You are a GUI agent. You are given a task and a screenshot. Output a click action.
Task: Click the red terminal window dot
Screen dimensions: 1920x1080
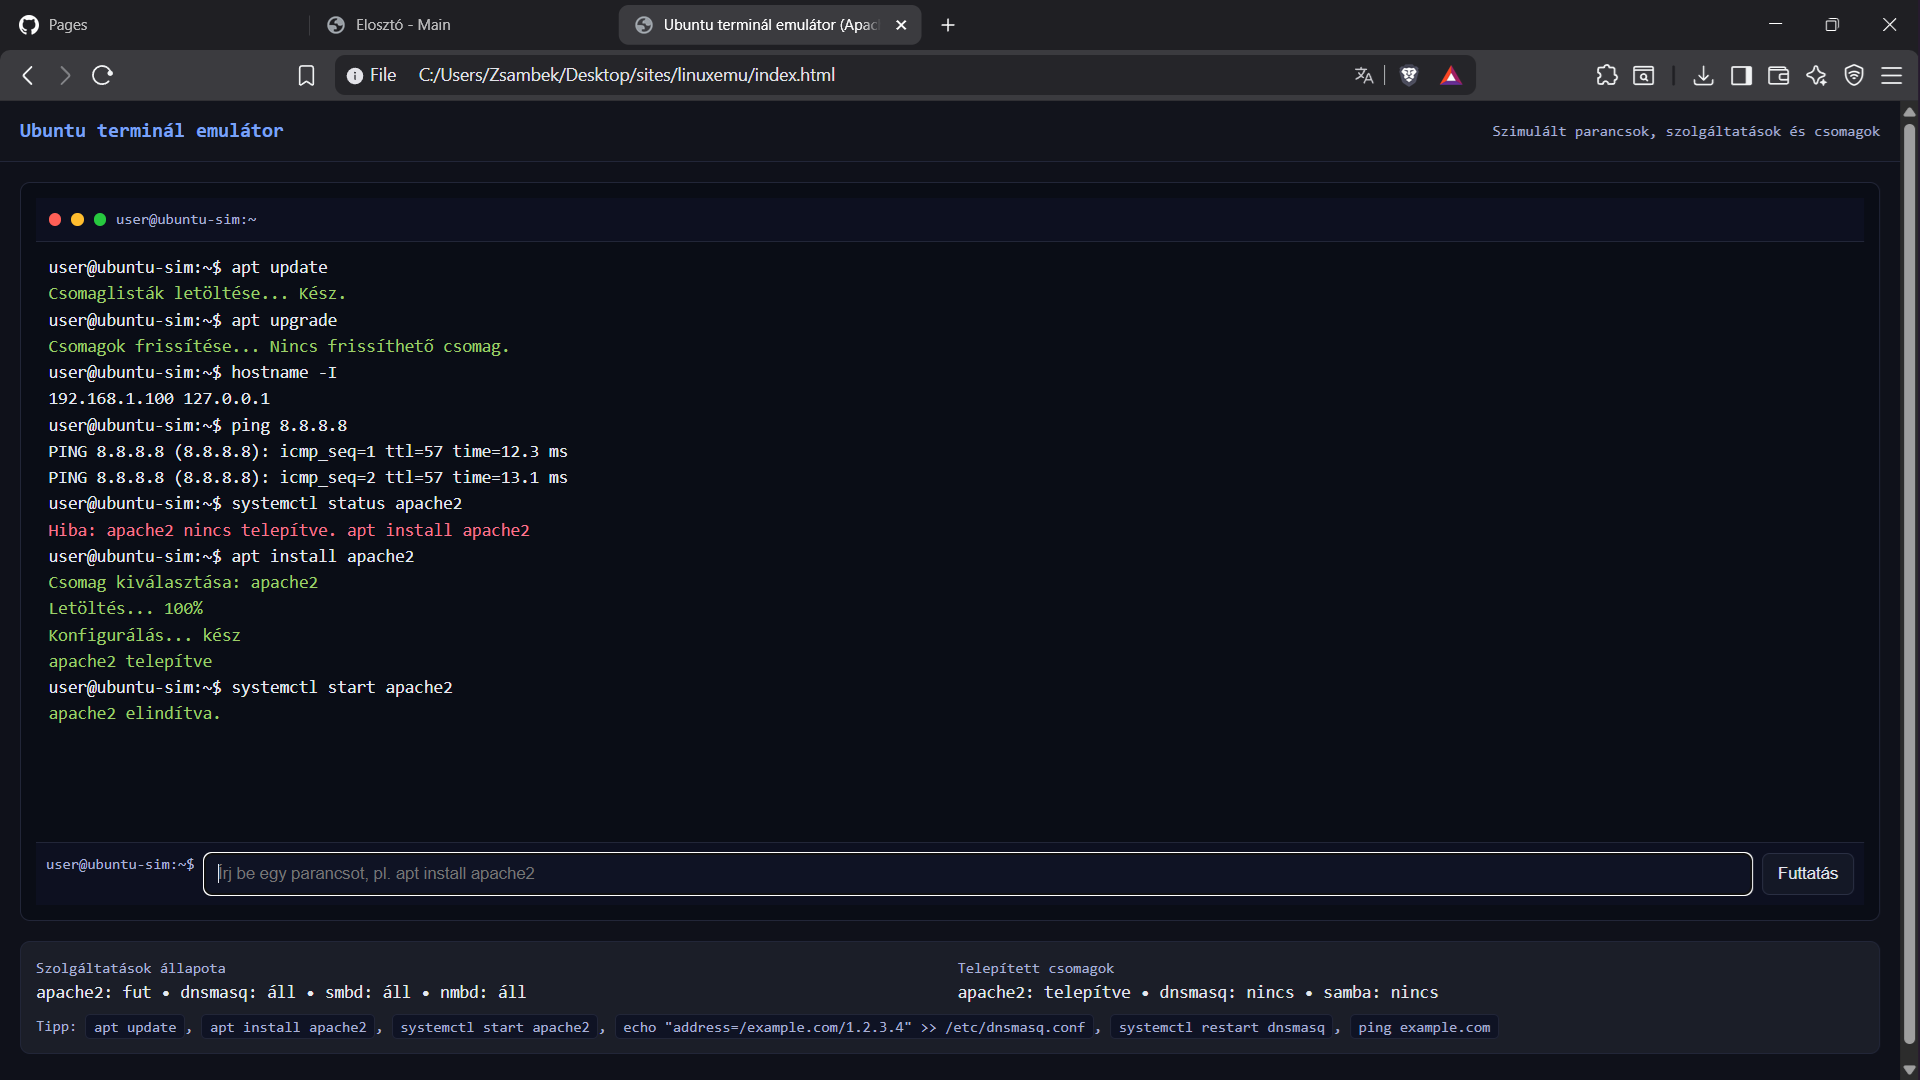[x=55, y=219]
